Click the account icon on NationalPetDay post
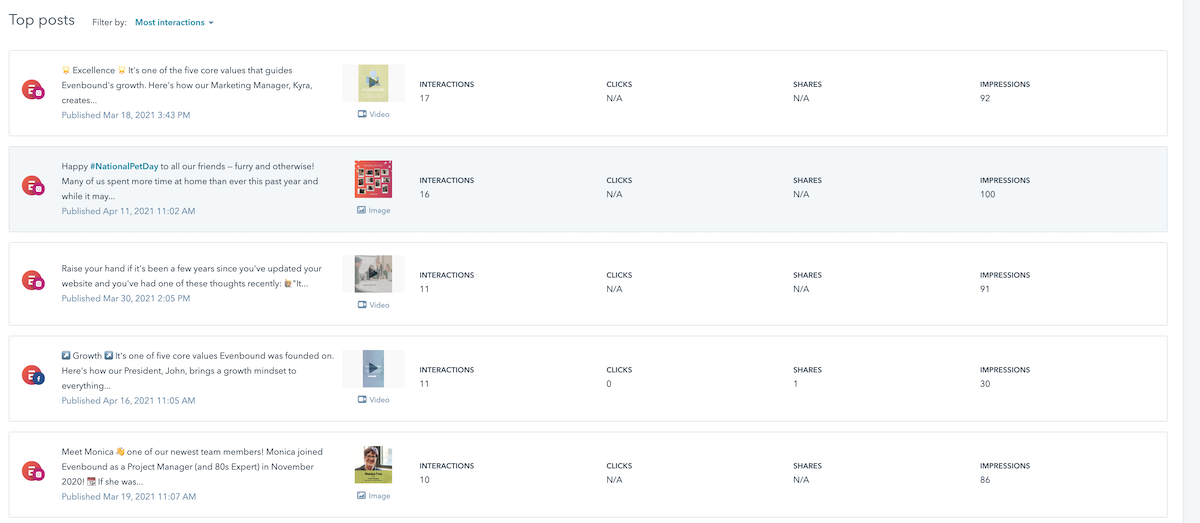Screen dimensions: 1200x523 pyautogui.click(x=34, y=186)
